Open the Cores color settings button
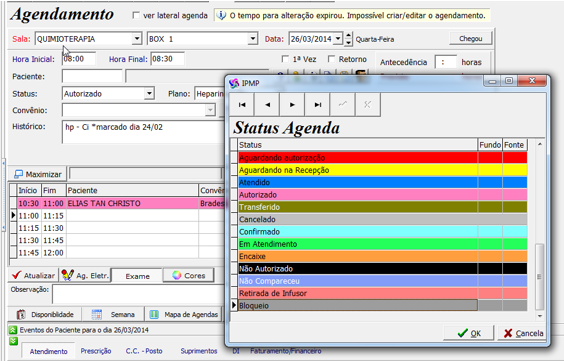 [189, 275]
